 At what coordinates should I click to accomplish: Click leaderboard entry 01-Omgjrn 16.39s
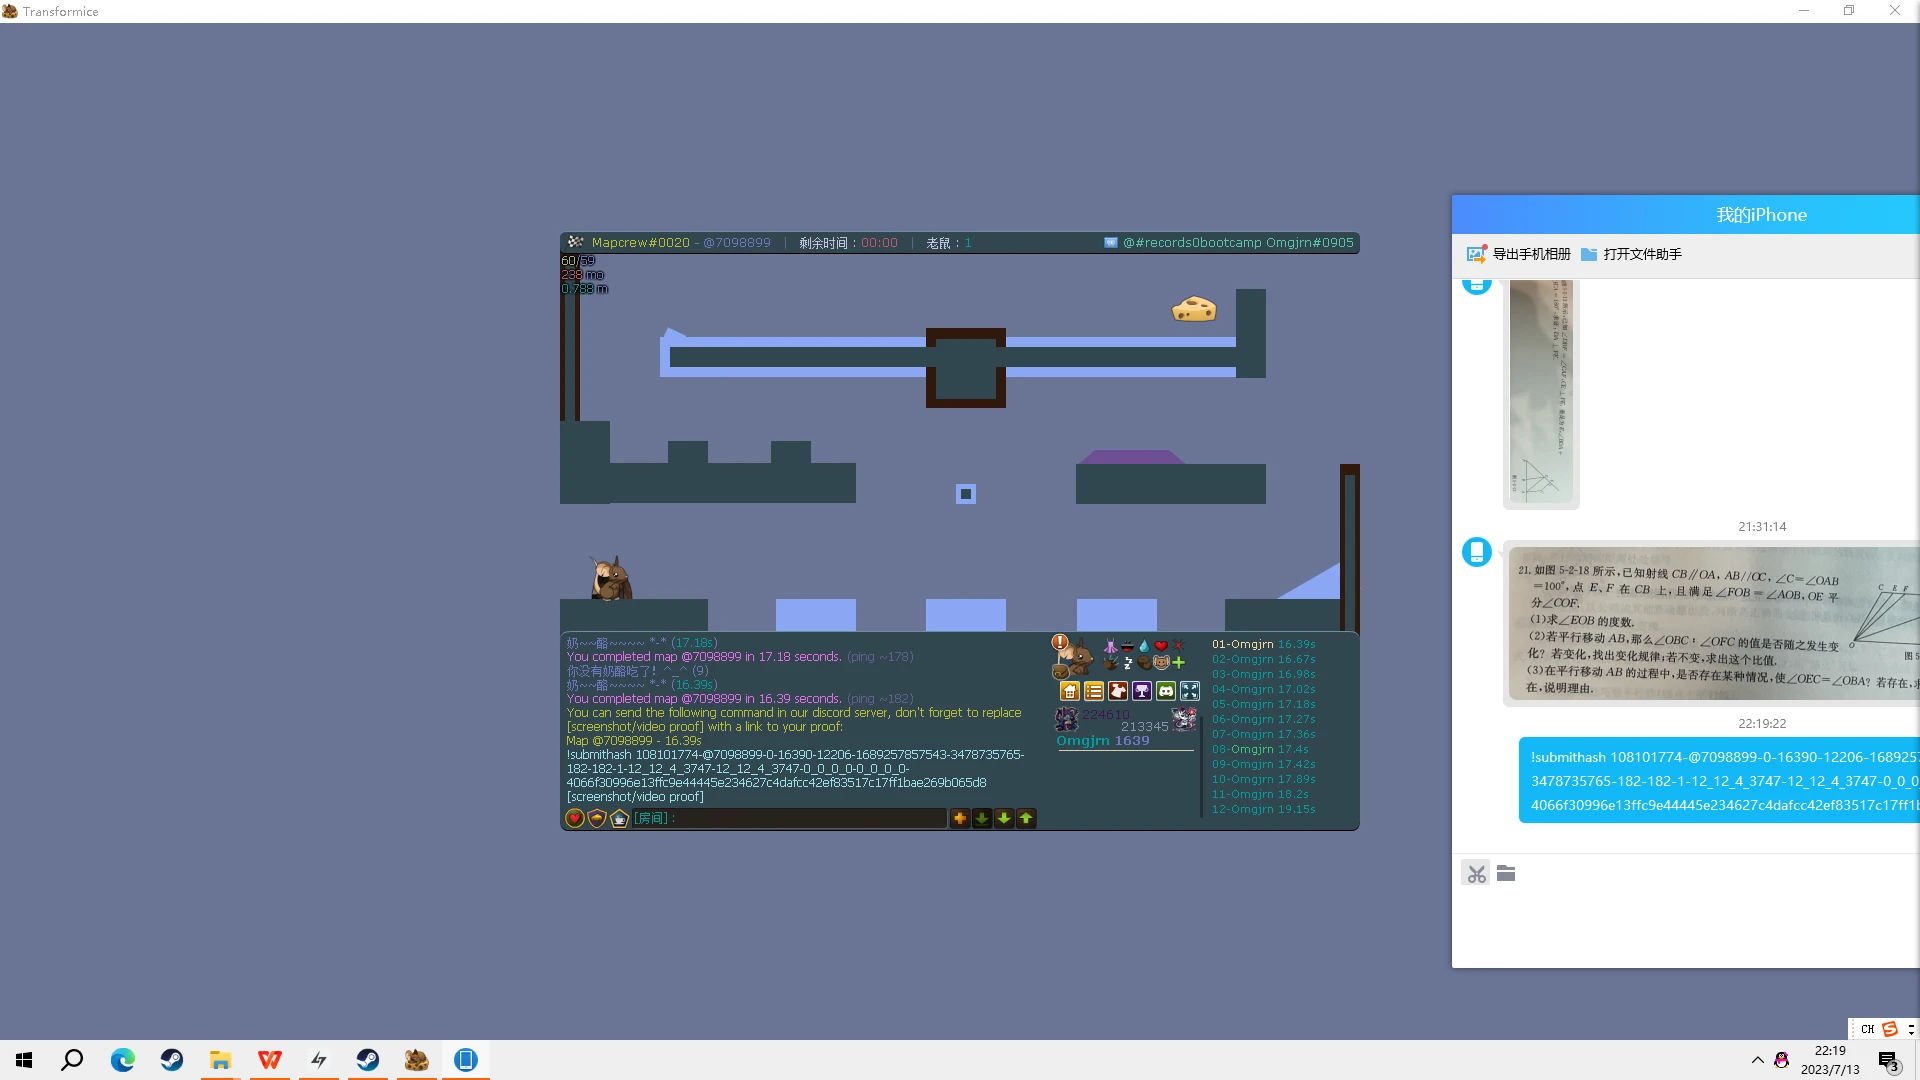(1264, 644)
